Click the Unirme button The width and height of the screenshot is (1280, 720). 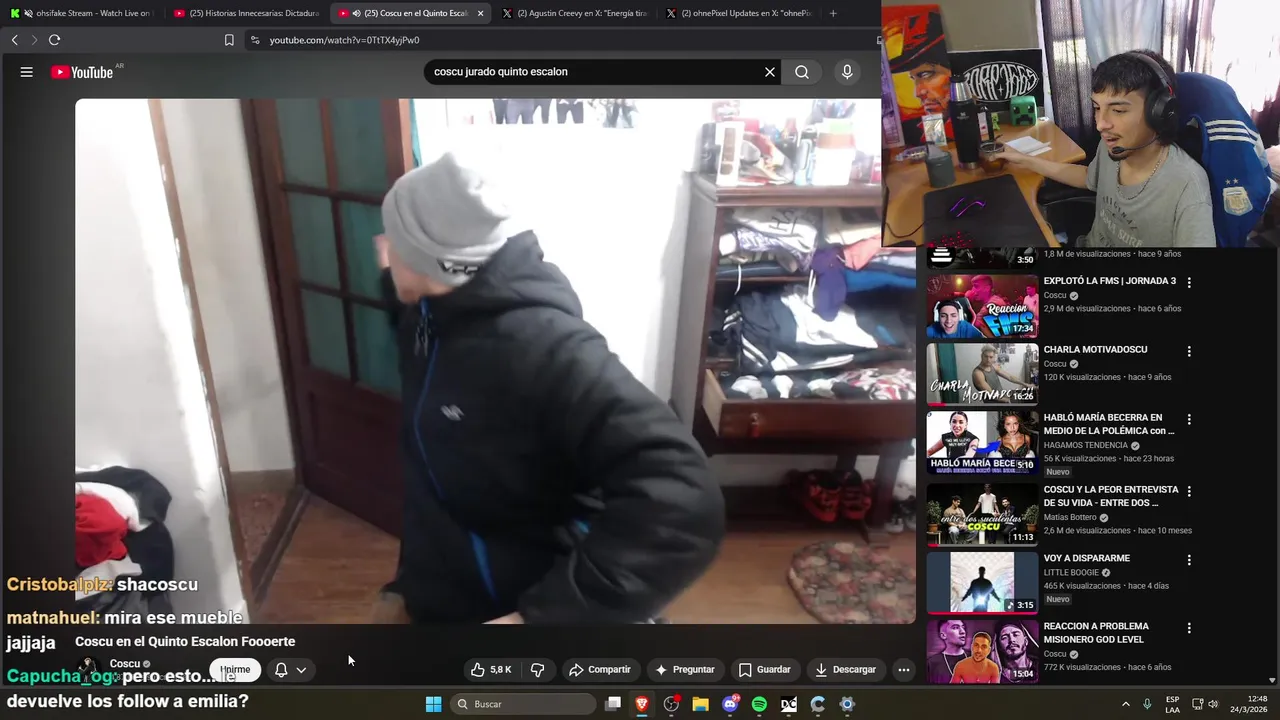coord(235,670)
